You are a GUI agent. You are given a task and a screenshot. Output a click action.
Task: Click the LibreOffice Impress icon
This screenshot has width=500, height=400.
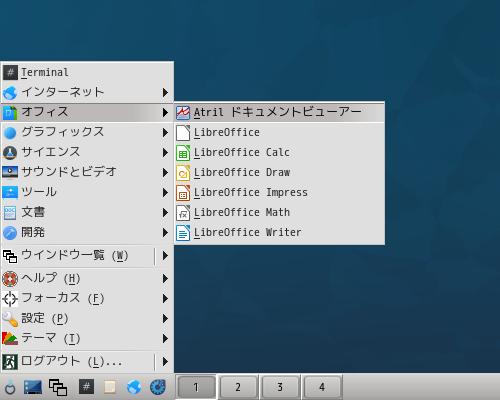click(183, 192)
